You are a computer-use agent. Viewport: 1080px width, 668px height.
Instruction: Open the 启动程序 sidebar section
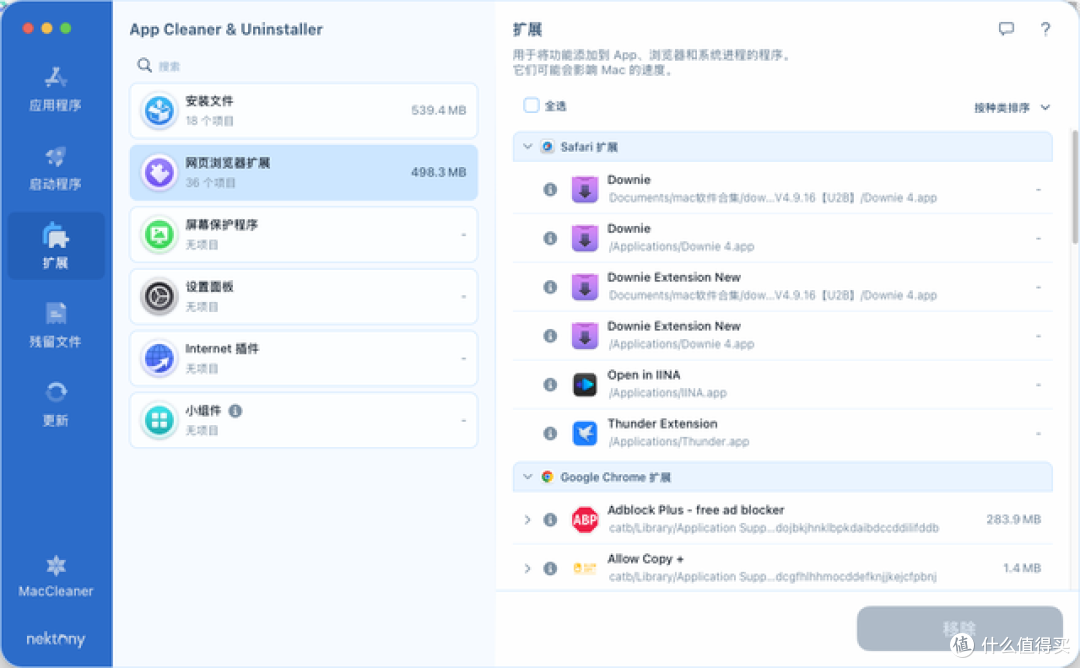55,168
